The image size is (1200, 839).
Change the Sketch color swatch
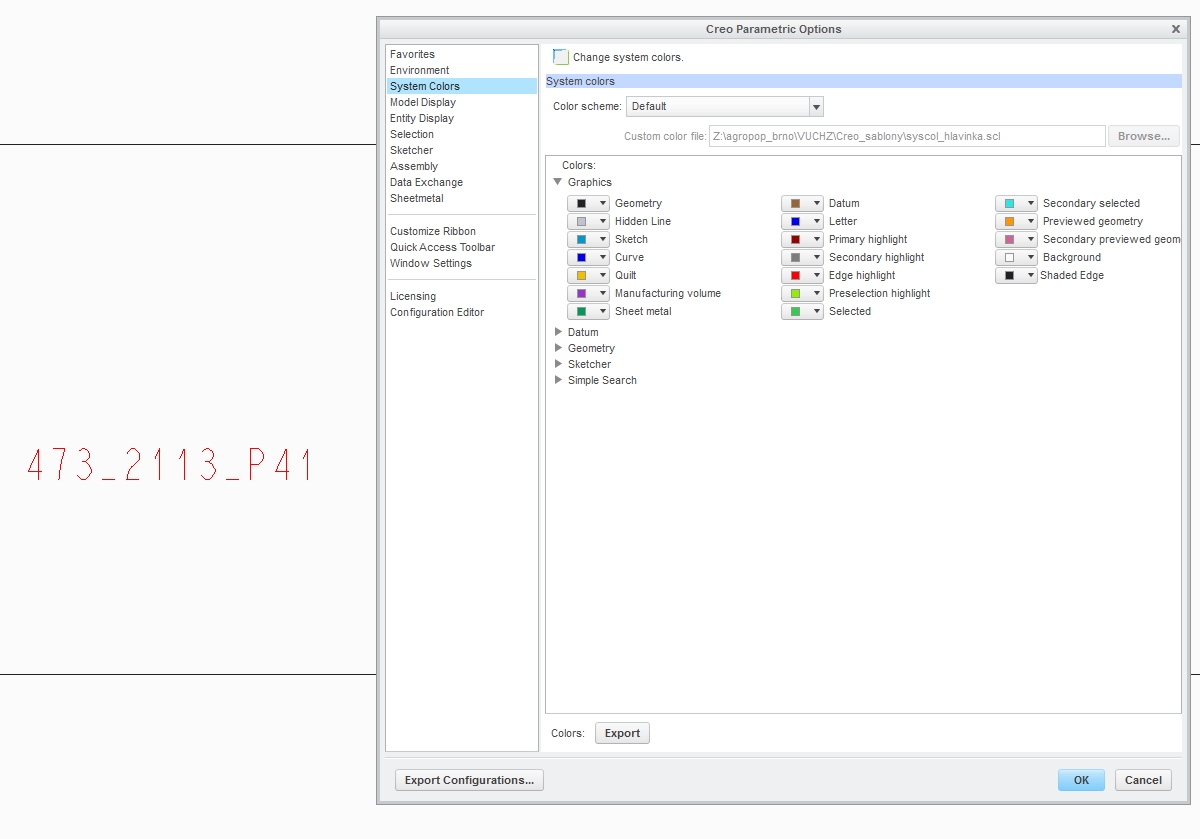pyautogui.click(x=588, y=239)
